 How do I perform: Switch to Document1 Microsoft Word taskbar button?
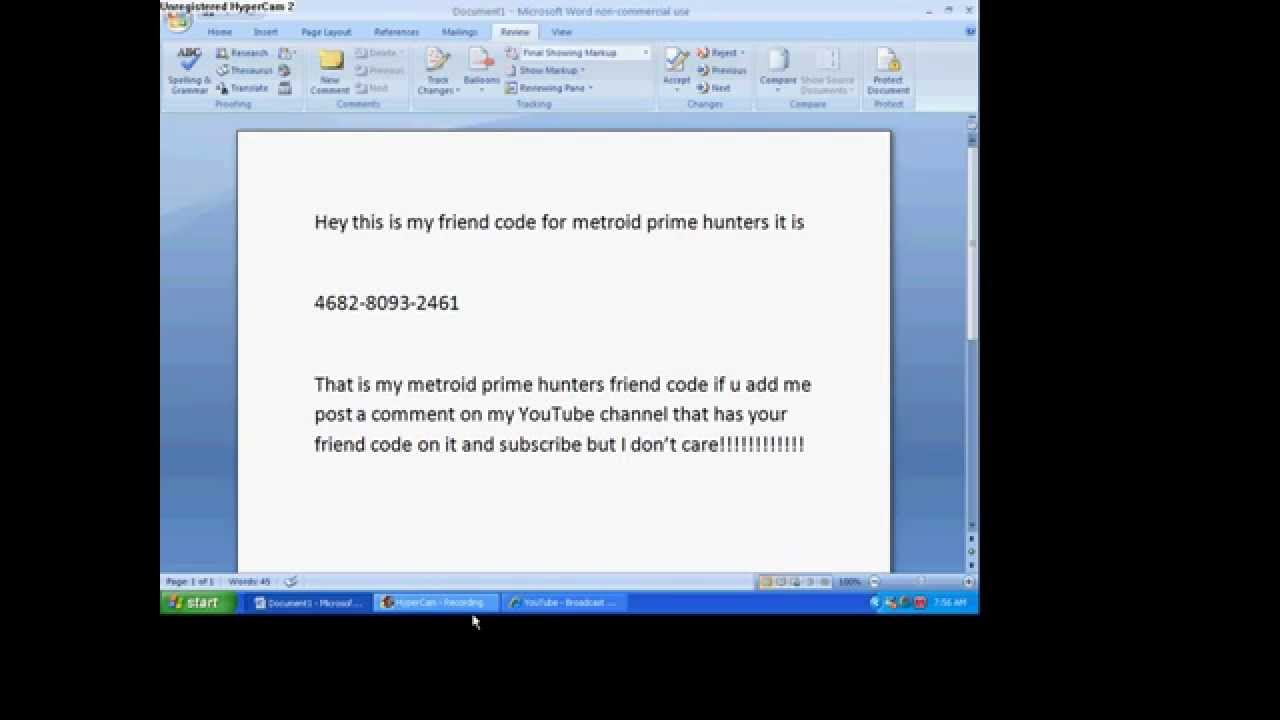coord(308,603)
